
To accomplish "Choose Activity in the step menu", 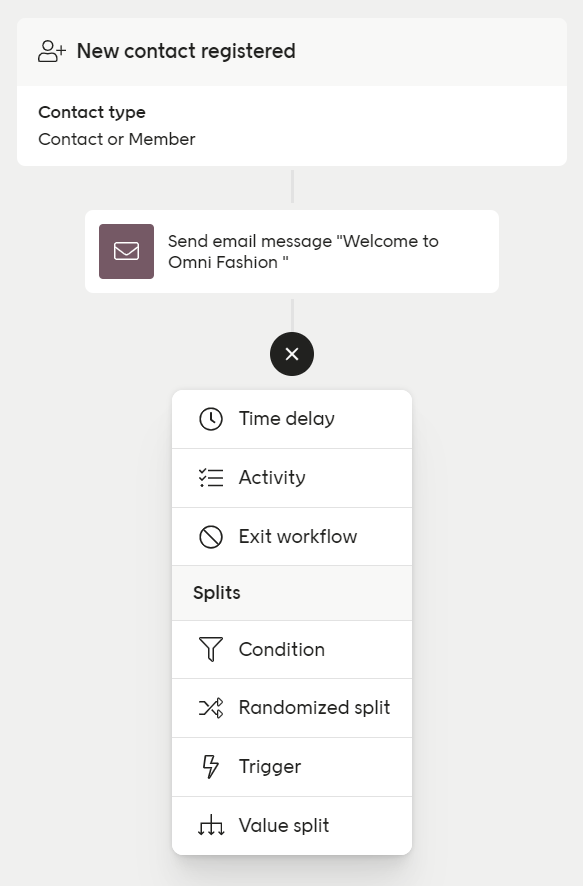I will [292, 478].
